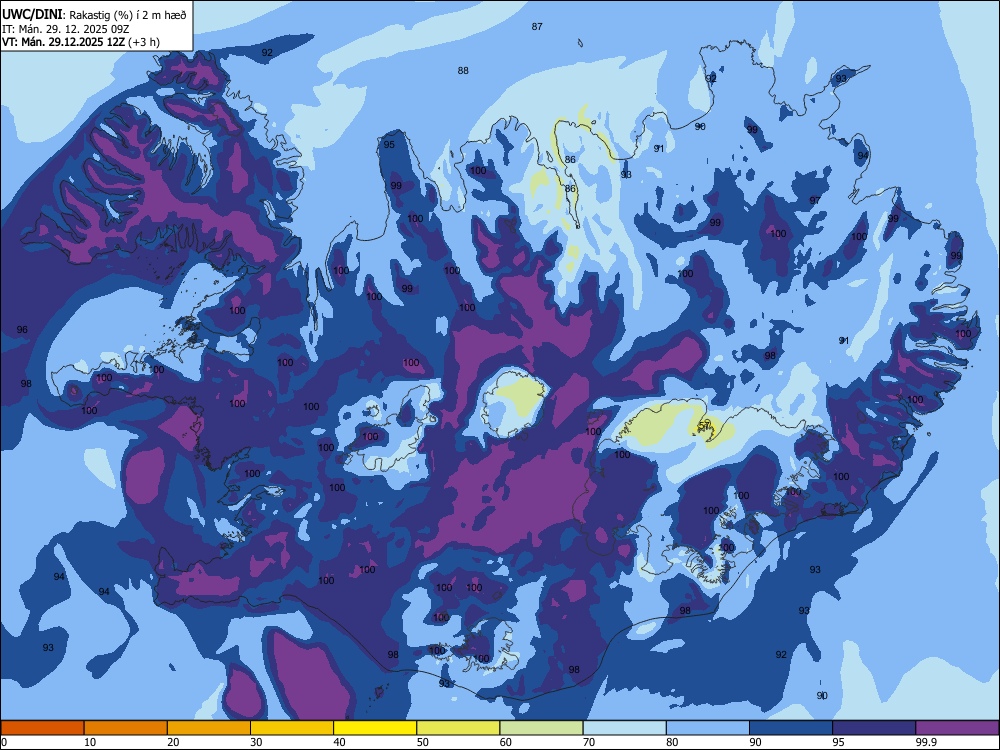Click the first legend label '0'
This screenshot has width=1000, height=750.
tap(4, 742)
